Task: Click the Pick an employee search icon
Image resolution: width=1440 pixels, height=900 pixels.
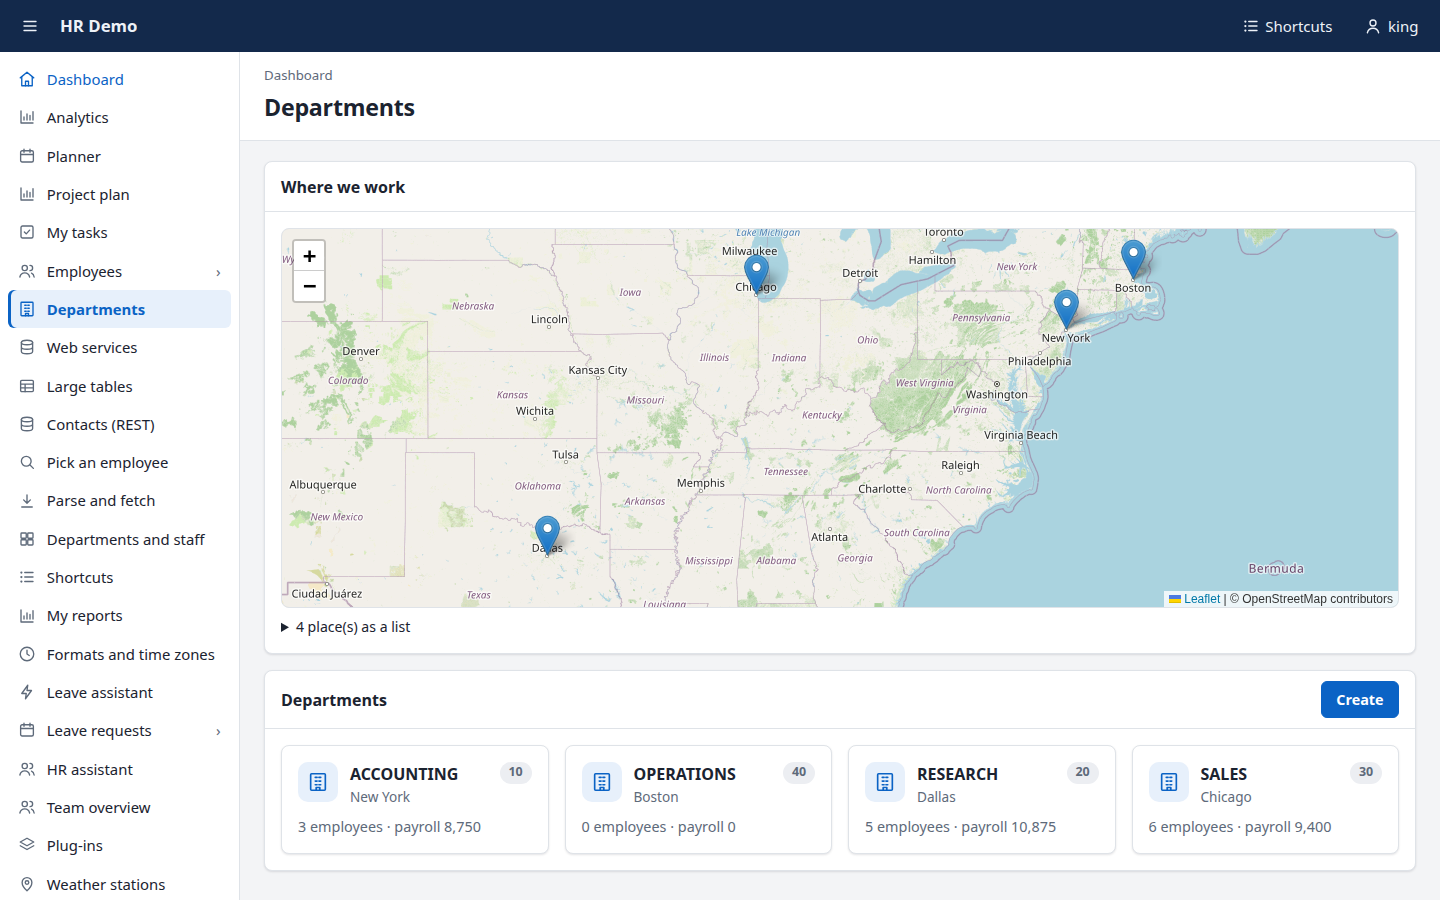Action: (27, 463)
